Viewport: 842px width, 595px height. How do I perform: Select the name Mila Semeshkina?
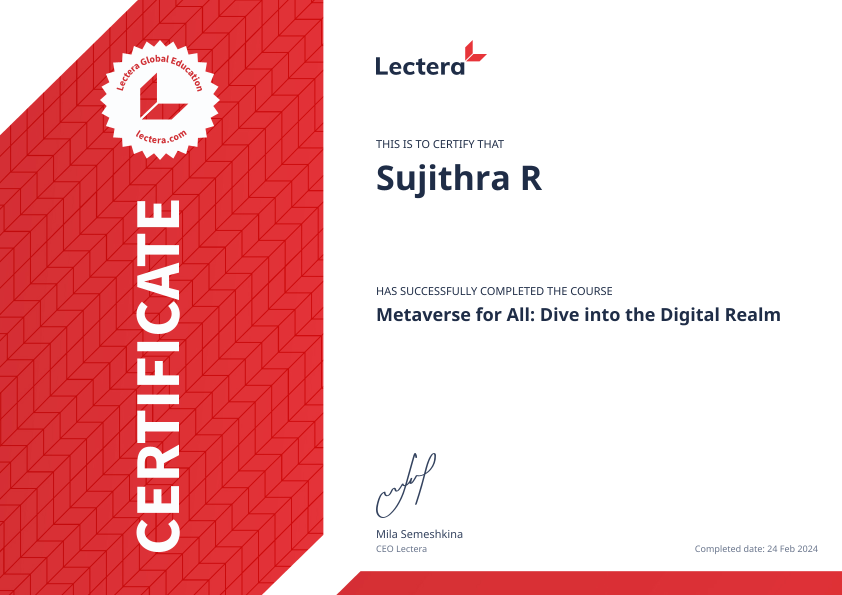point(418,534)
